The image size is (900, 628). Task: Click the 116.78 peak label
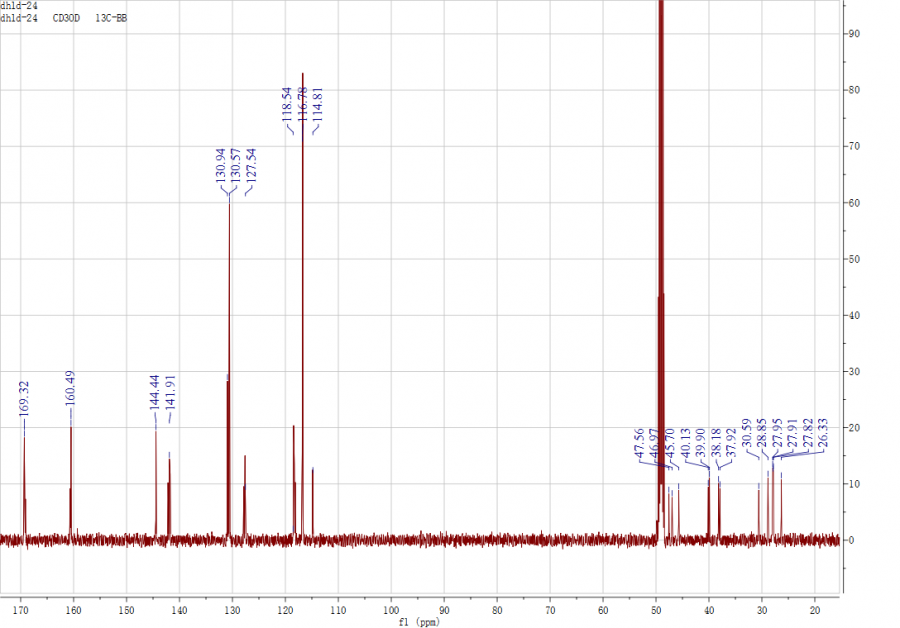303,104
